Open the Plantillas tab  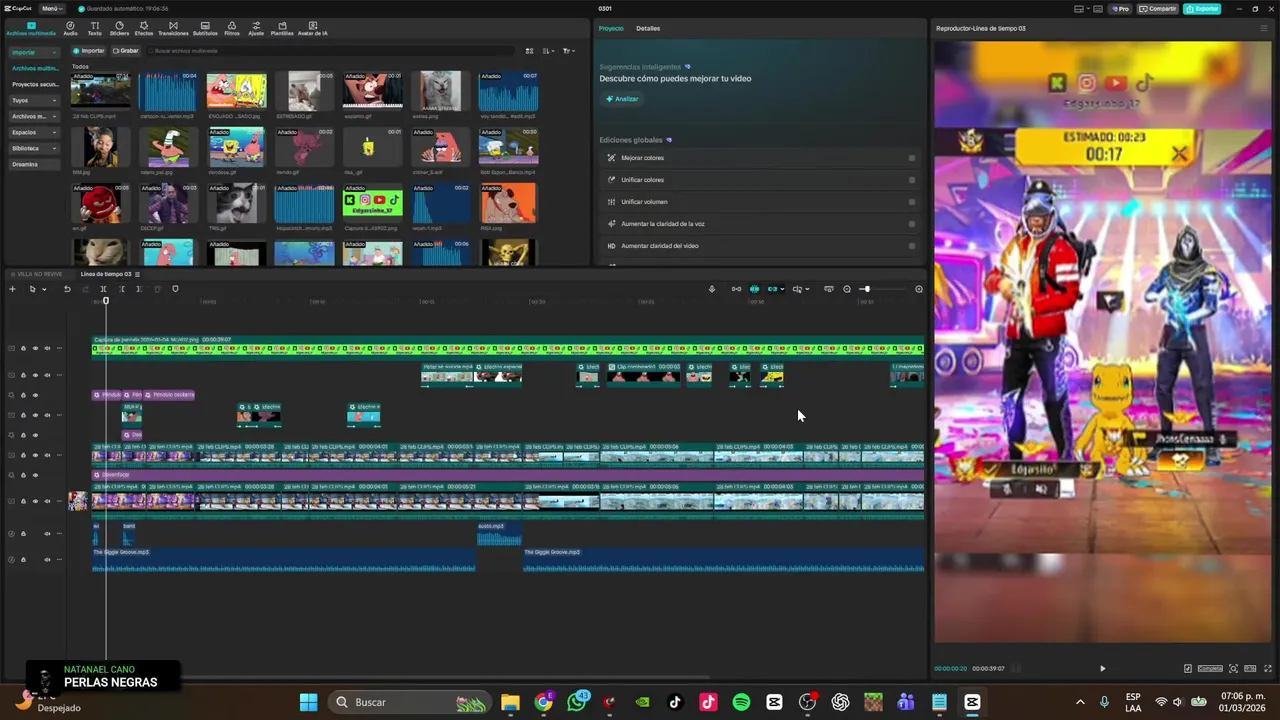(282, 28)
